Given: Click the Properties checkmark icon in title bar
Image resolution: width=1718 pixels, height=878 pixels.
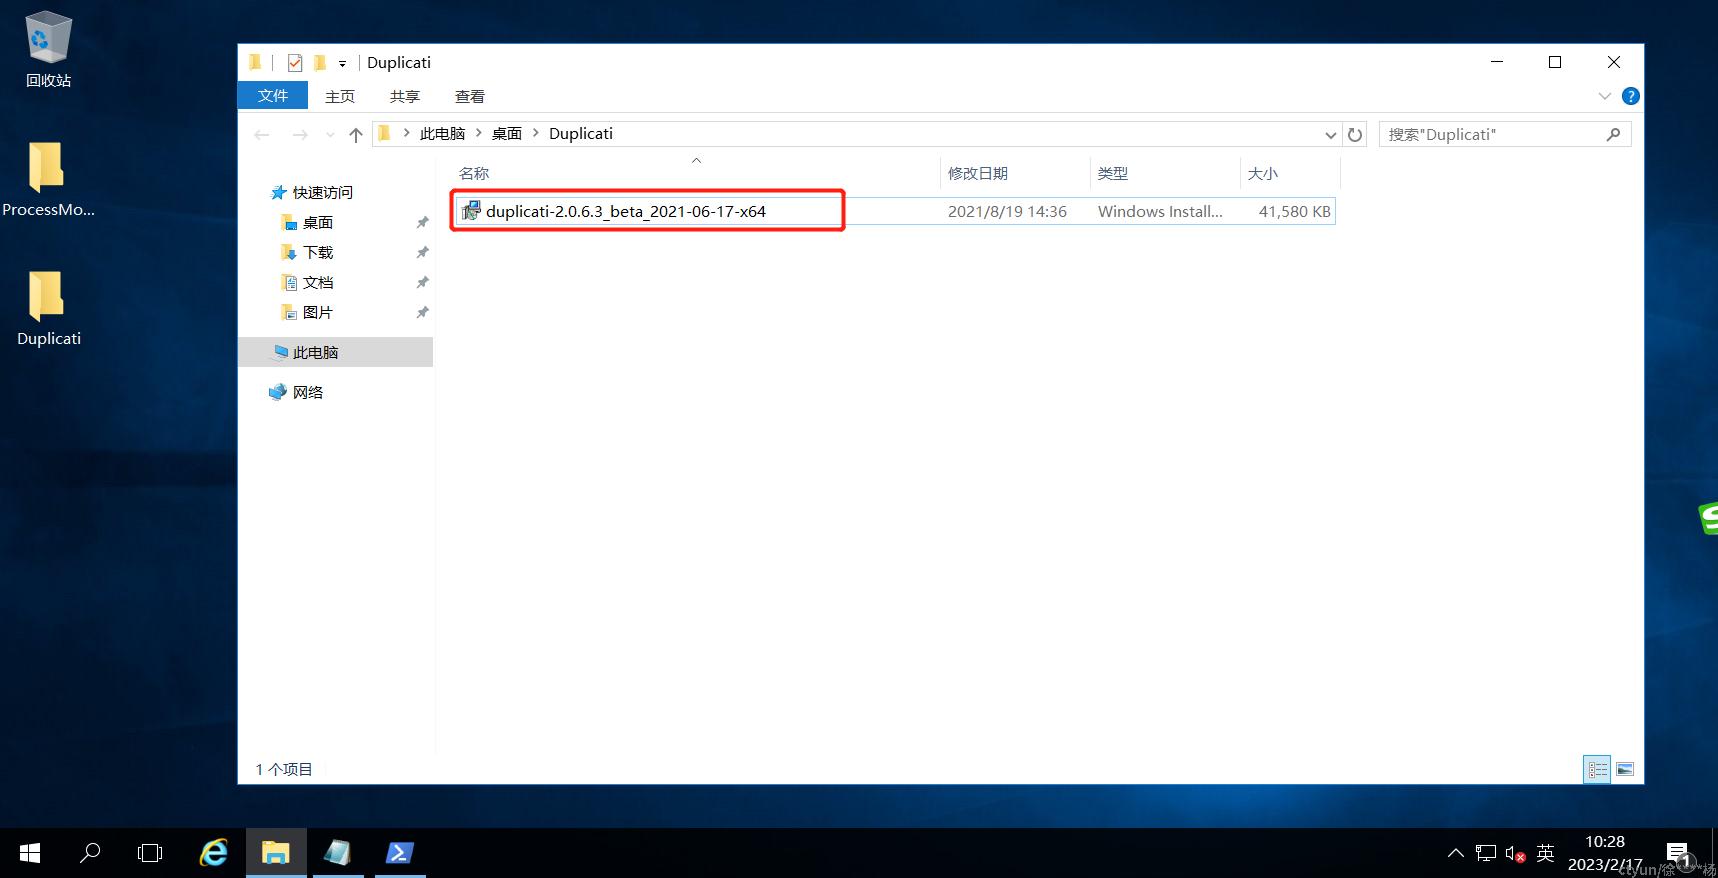Looking at the screenshot, I should (295, 63).
